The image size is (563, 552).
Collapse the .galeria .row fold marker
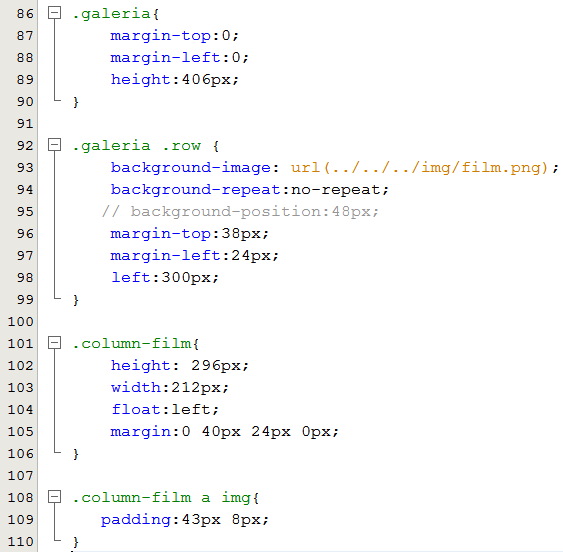(55, 145)
